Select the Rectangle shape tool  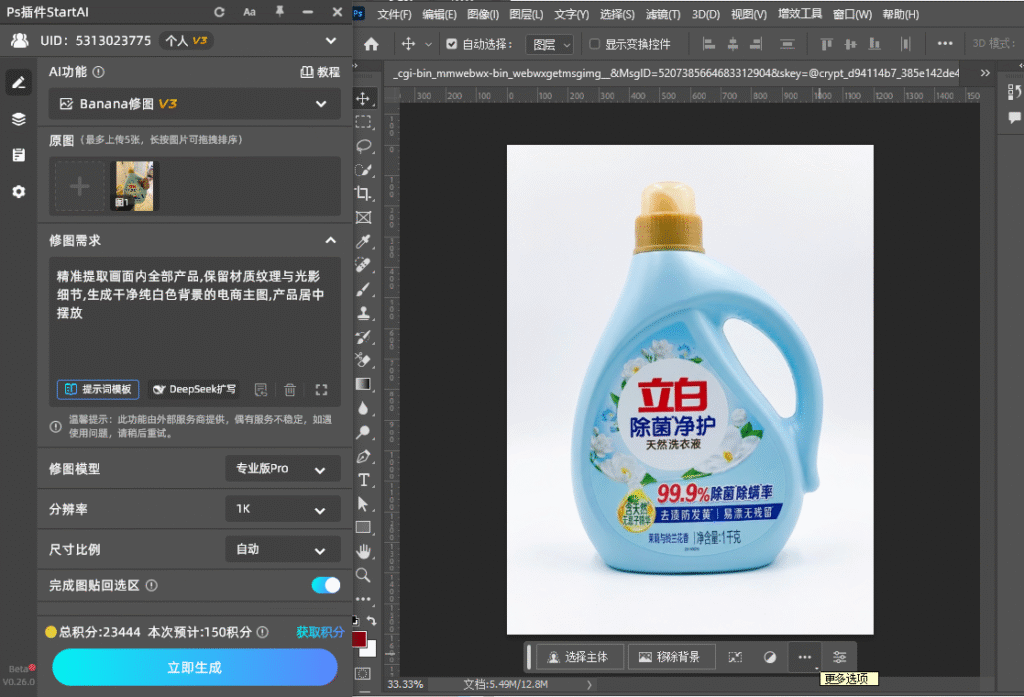[363, 527]
